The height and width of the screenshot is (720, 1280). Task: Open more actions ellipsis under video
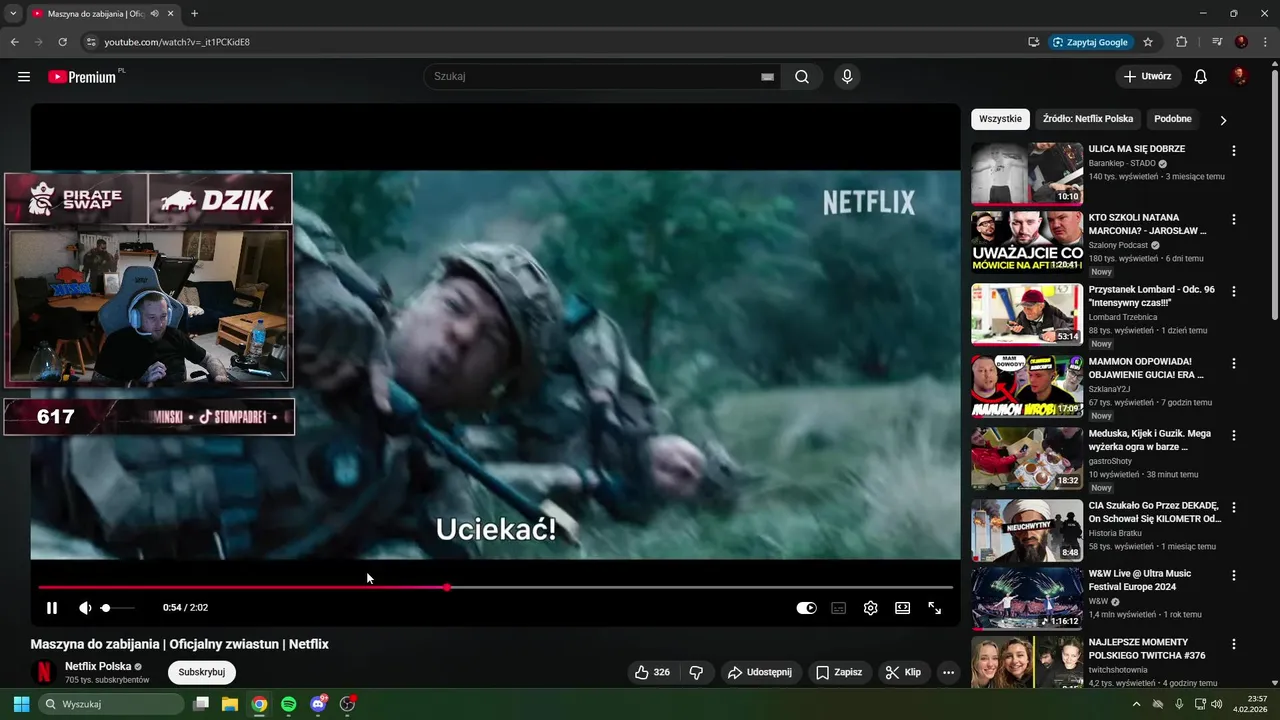pyautogui.click(x=948, y=673)
